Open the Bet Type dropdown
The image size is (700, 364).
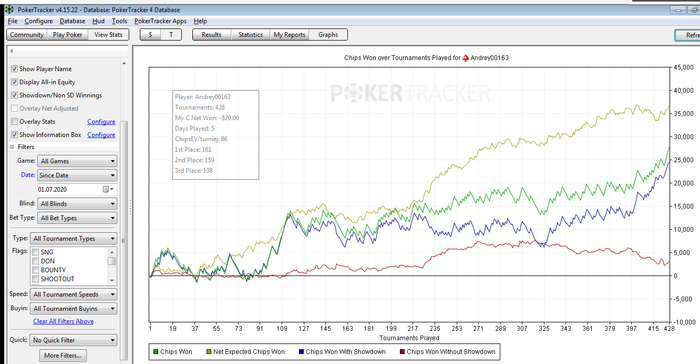click(77, 218)
